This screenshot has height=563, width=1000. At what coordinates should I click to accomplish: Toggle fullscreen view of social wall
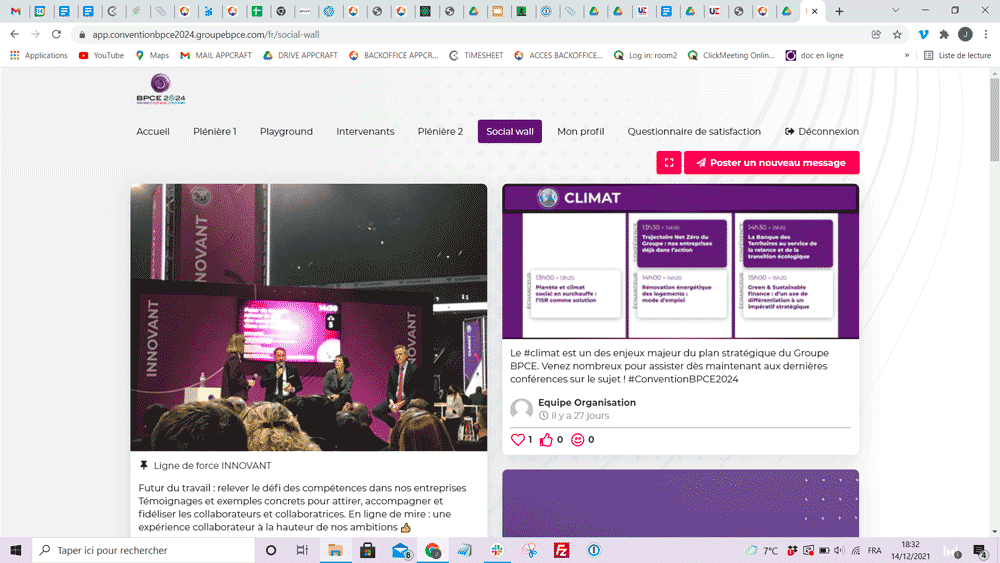point(668,162)
